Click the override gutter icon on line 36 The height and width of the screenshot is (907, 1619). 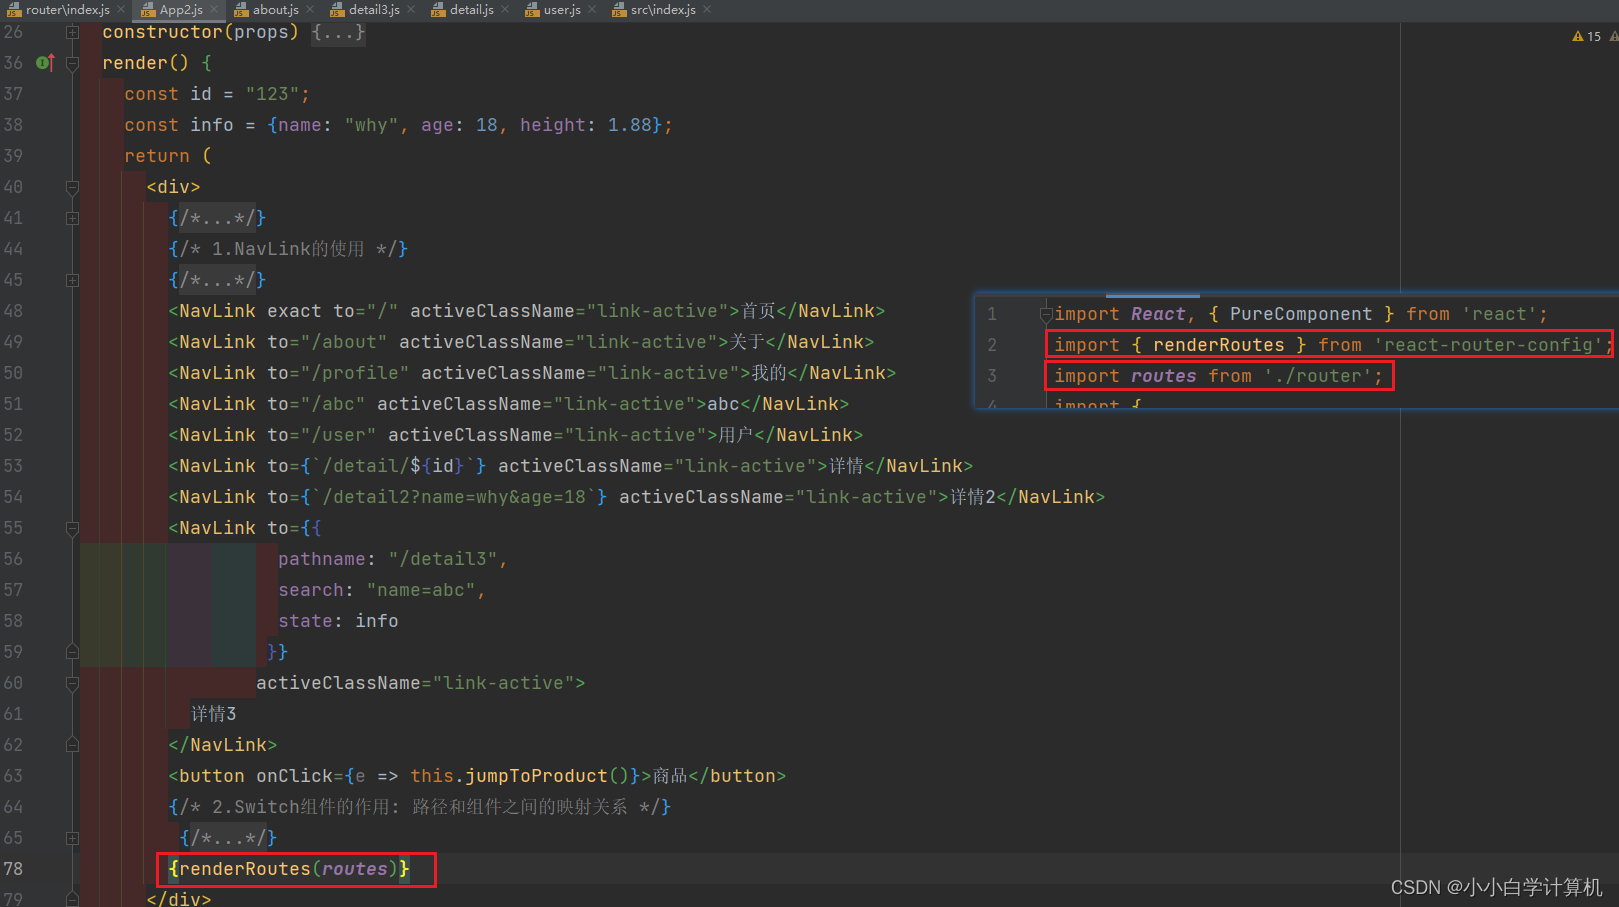click(x=44, y=62)
